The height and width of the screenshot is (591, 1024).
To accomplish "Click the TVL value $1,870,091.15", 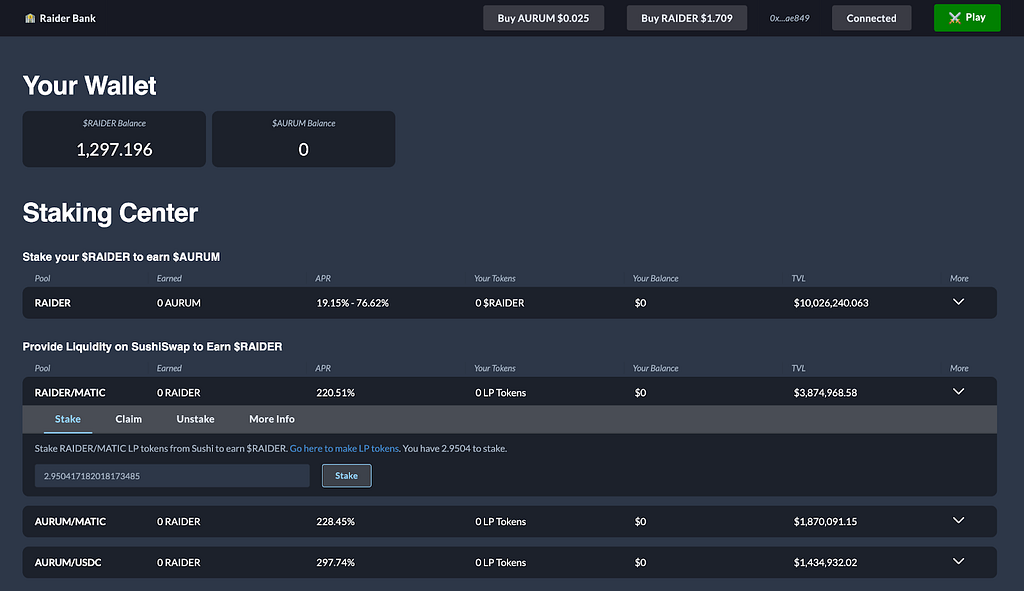I will (x=825, y=522).
